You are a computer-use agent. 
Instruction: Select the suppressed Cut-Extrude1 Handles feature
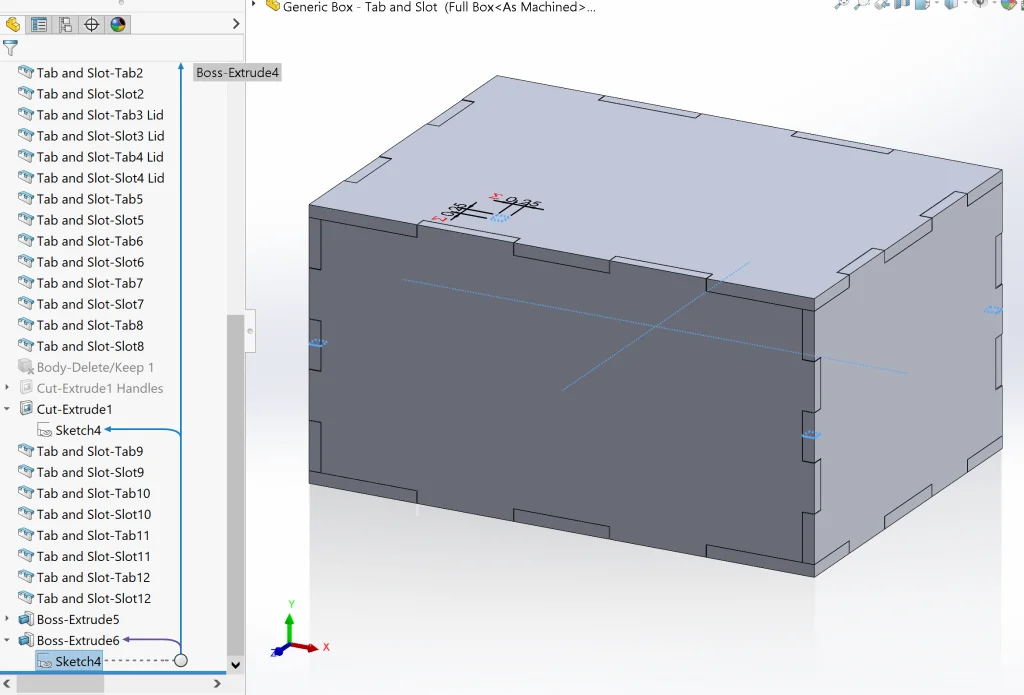[100, 388]
